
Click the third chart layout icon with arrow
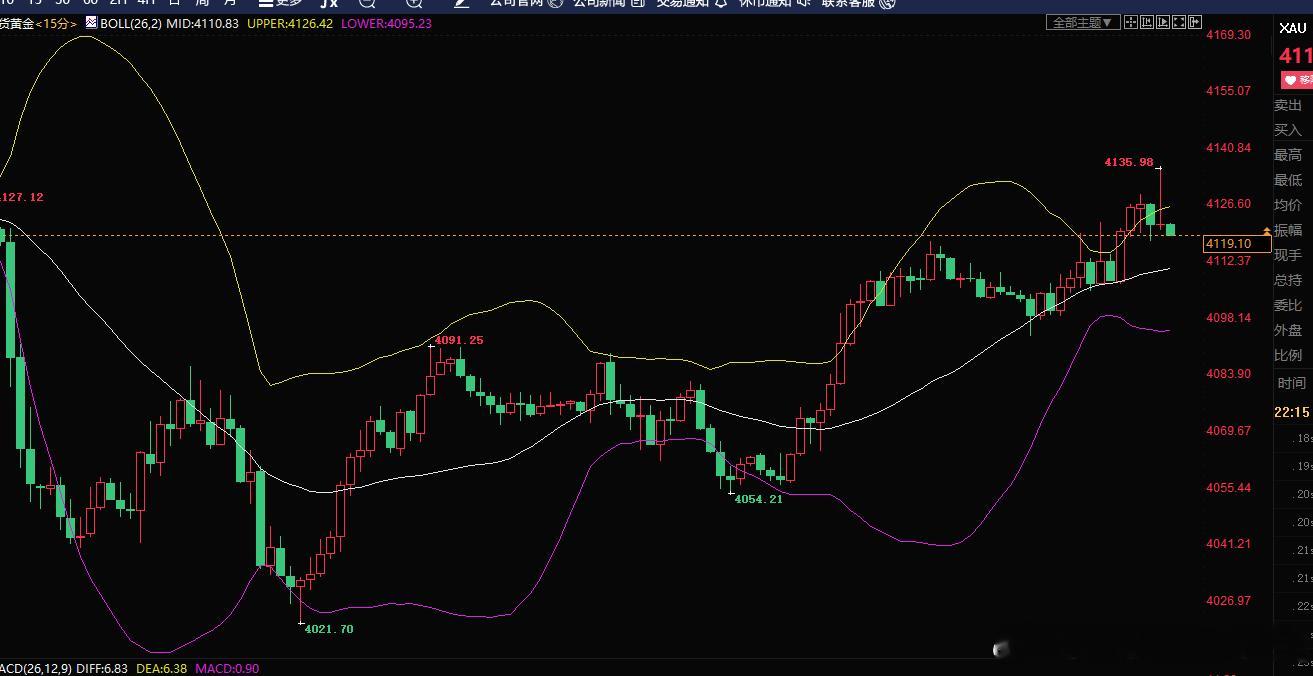click(1163, 22)
